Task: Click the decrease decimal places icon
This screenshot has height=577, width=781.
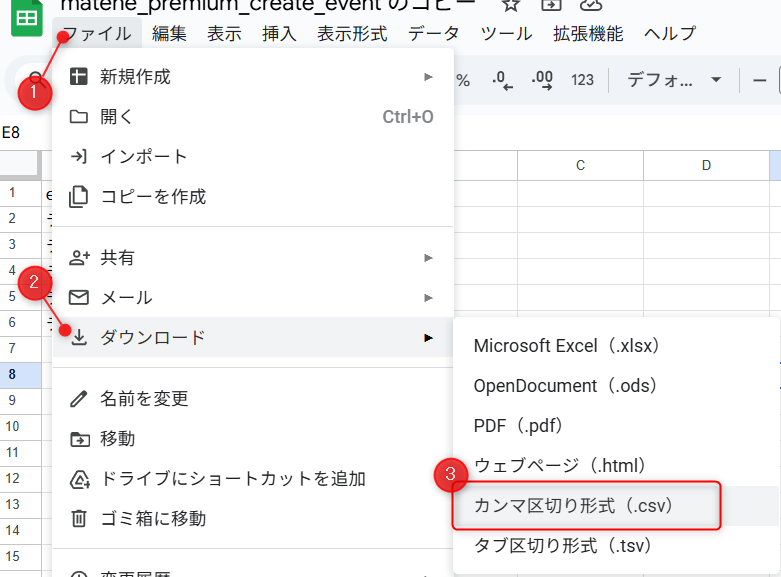Action: 503,80
